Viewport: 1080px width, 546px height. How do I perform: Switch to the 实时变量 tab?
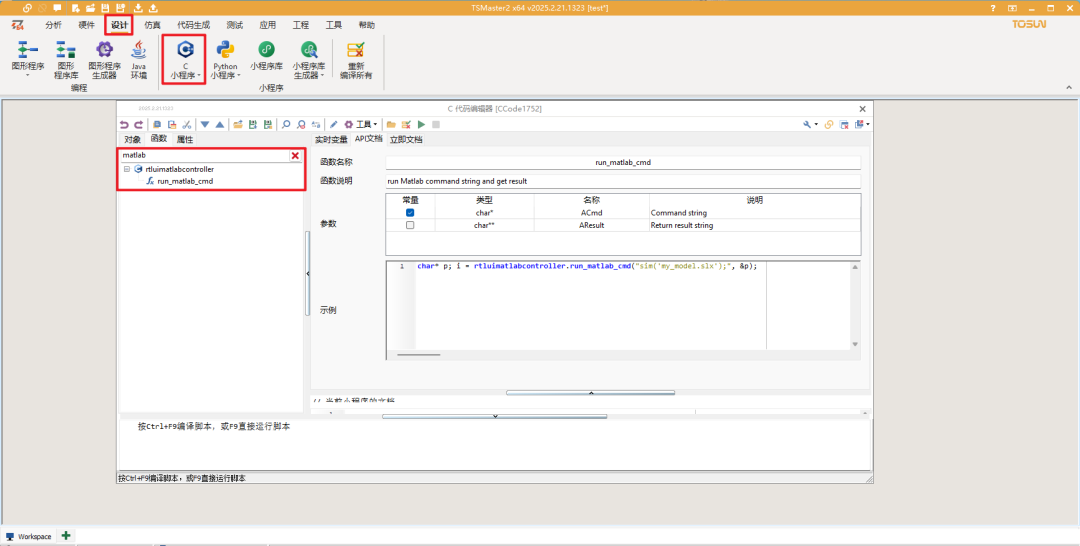coord(331,139)
